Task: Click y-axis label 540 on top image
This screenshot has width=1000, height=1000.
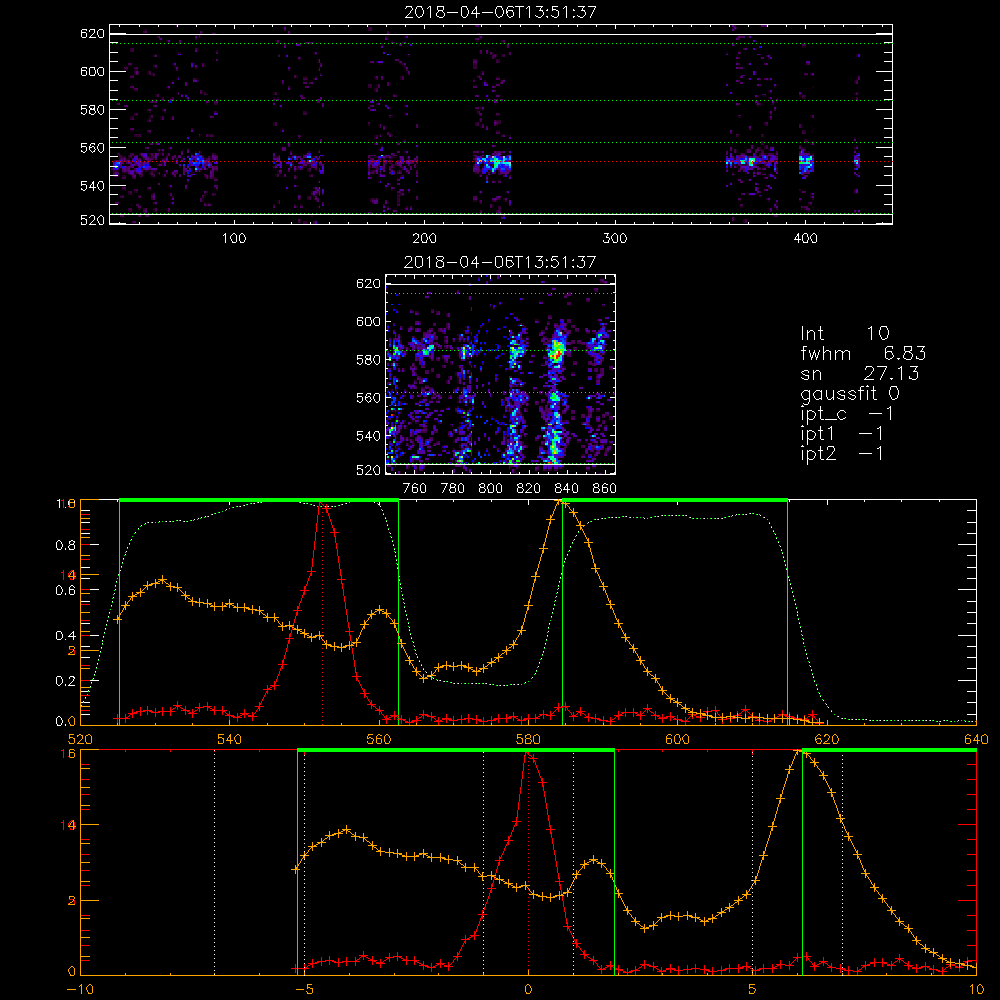Action: coord(92,186)
